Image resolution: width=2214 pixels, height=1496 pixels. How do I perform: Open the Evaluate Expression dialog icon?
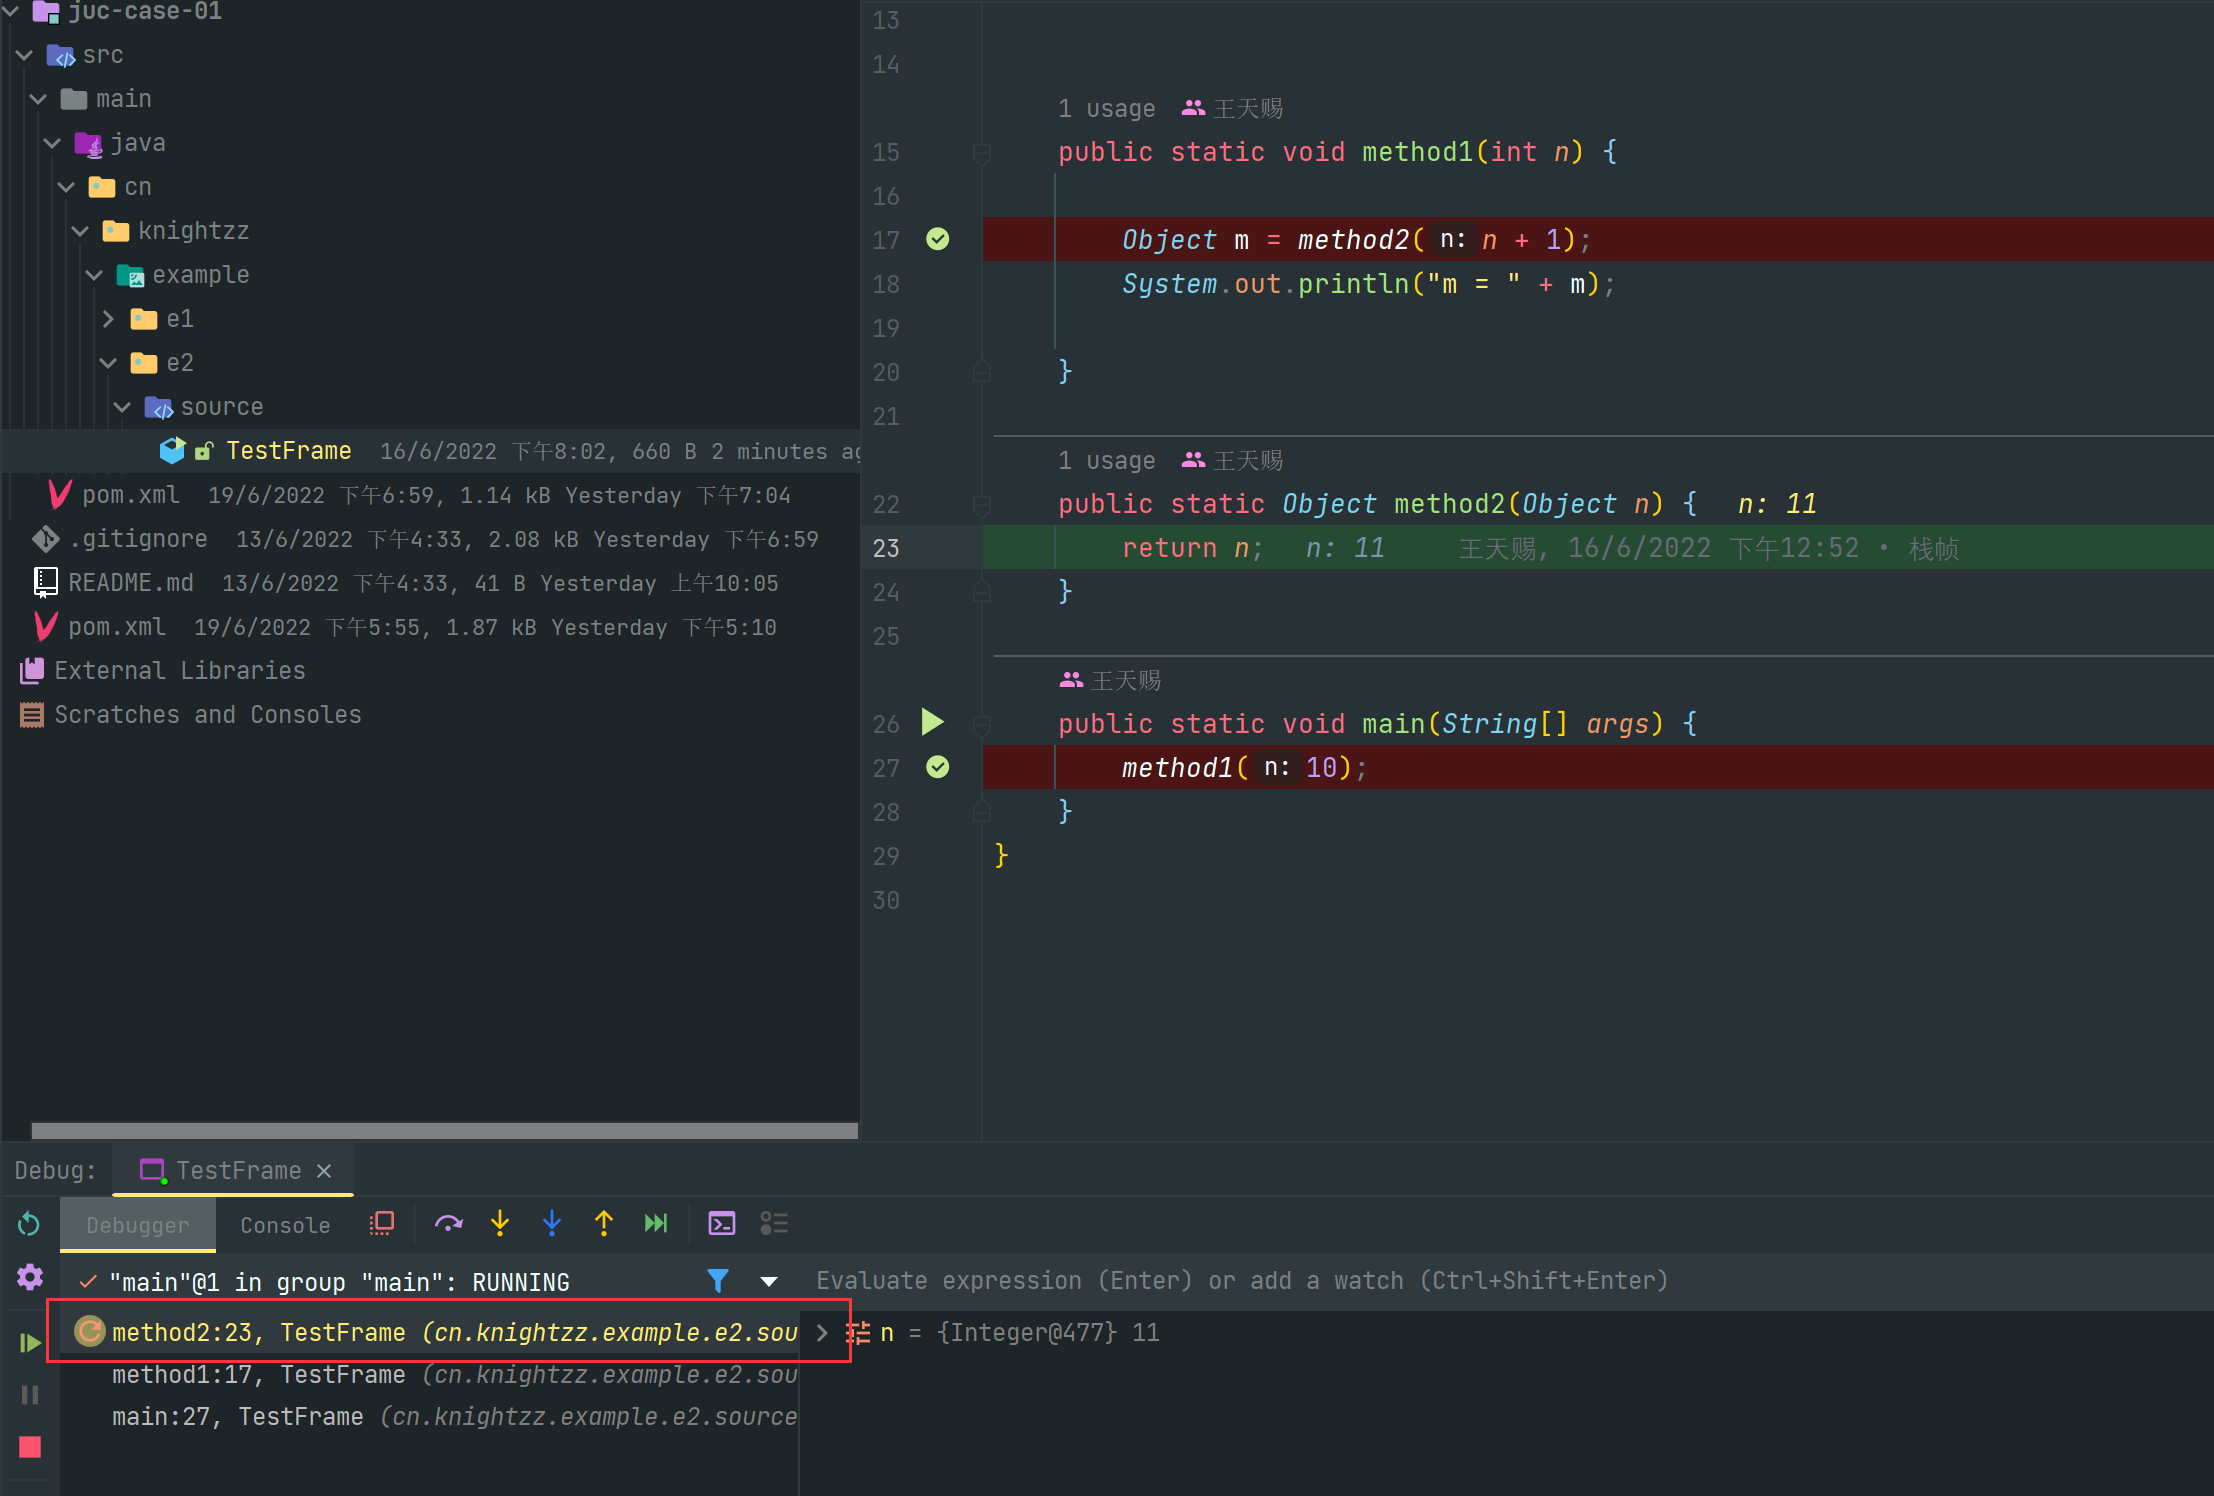pyautogui.click(x=721, y=1223)
